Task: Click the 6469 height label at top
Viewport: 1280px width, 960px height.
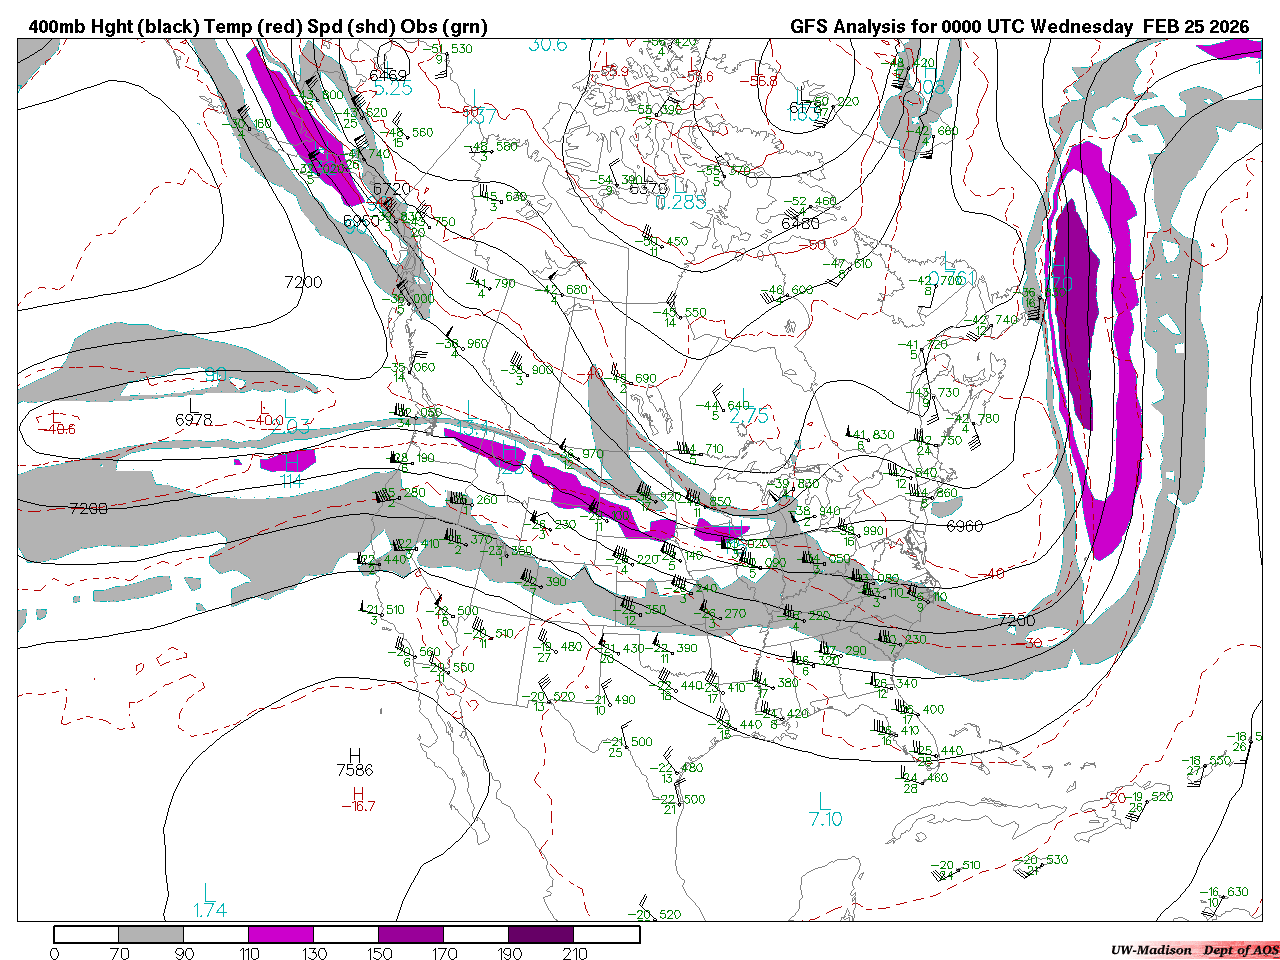Action: [x=388, y=75]
